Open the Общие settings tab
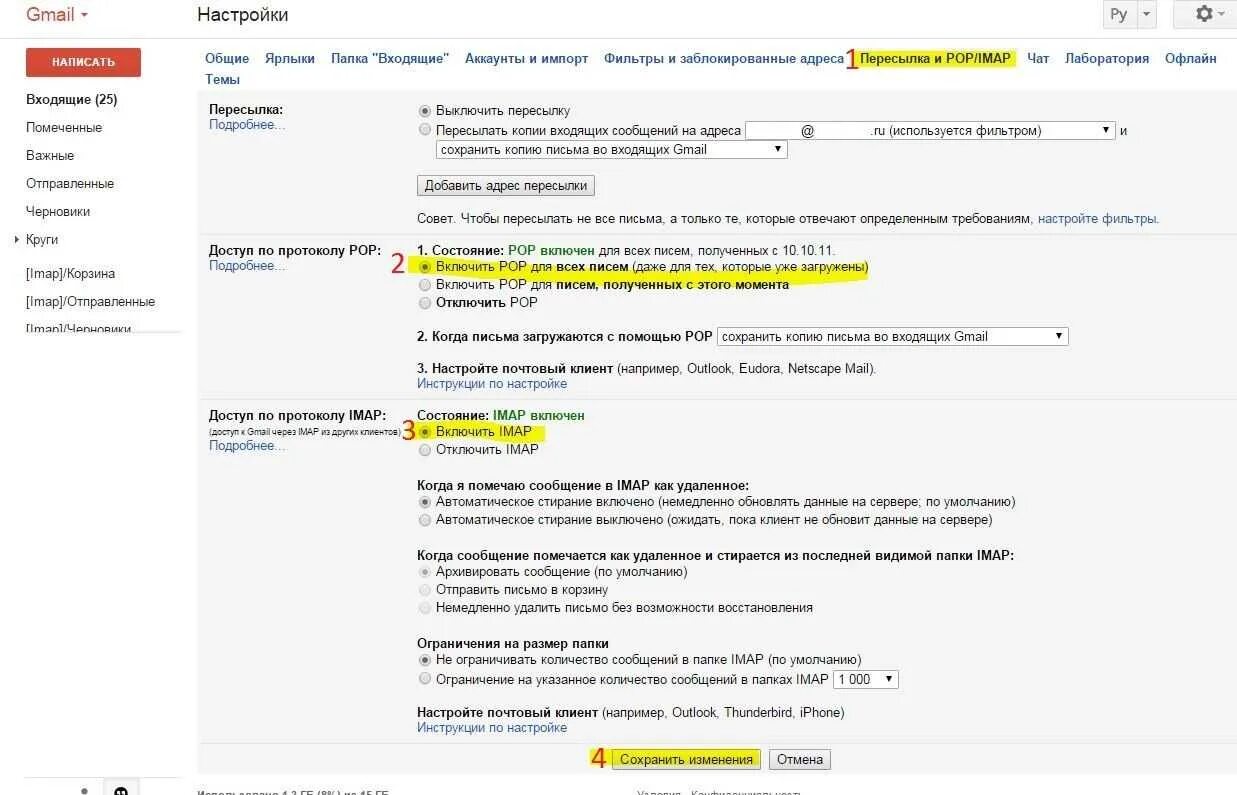The width and height of the screenshot is (1237, 795). (227, 59)
